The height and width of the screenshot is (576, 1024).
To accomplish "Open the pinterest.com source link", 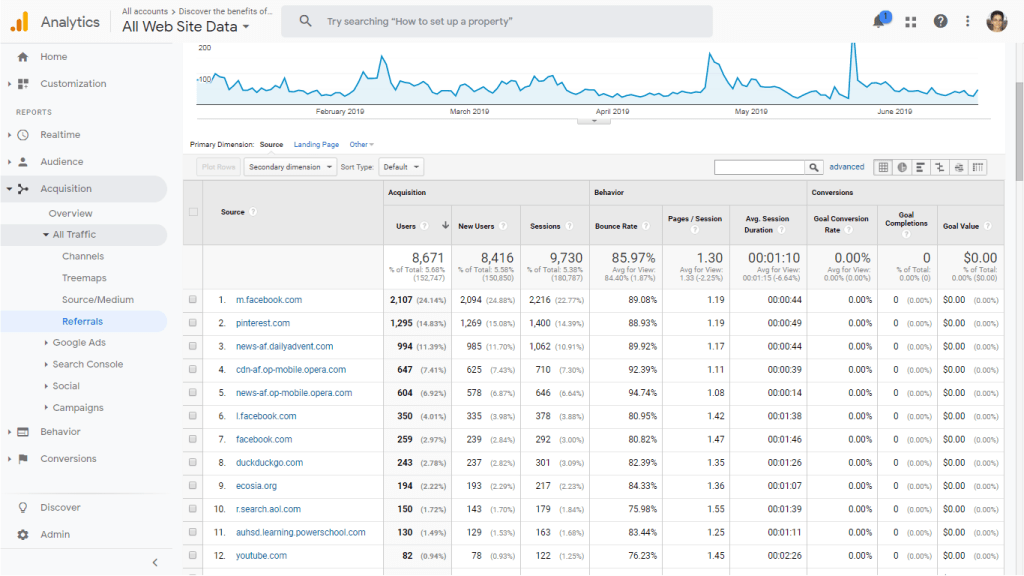I will [263, 323].
